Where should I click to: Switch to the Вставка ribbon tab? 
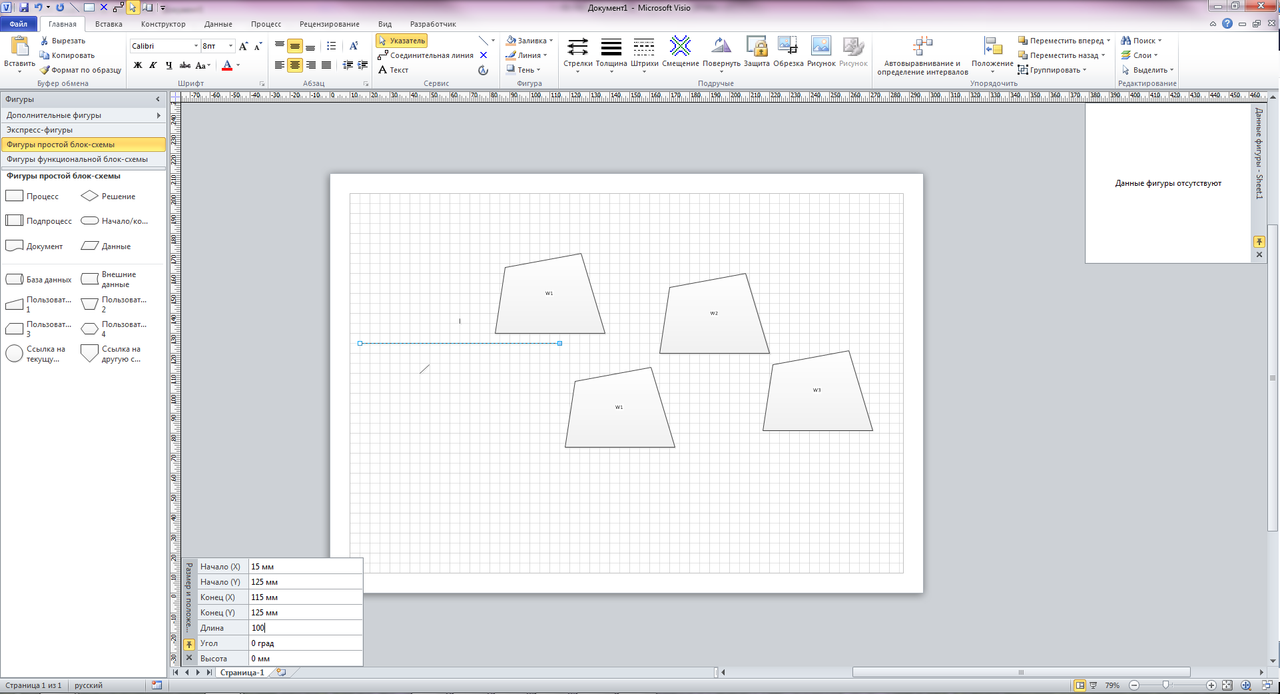(109, 23)
